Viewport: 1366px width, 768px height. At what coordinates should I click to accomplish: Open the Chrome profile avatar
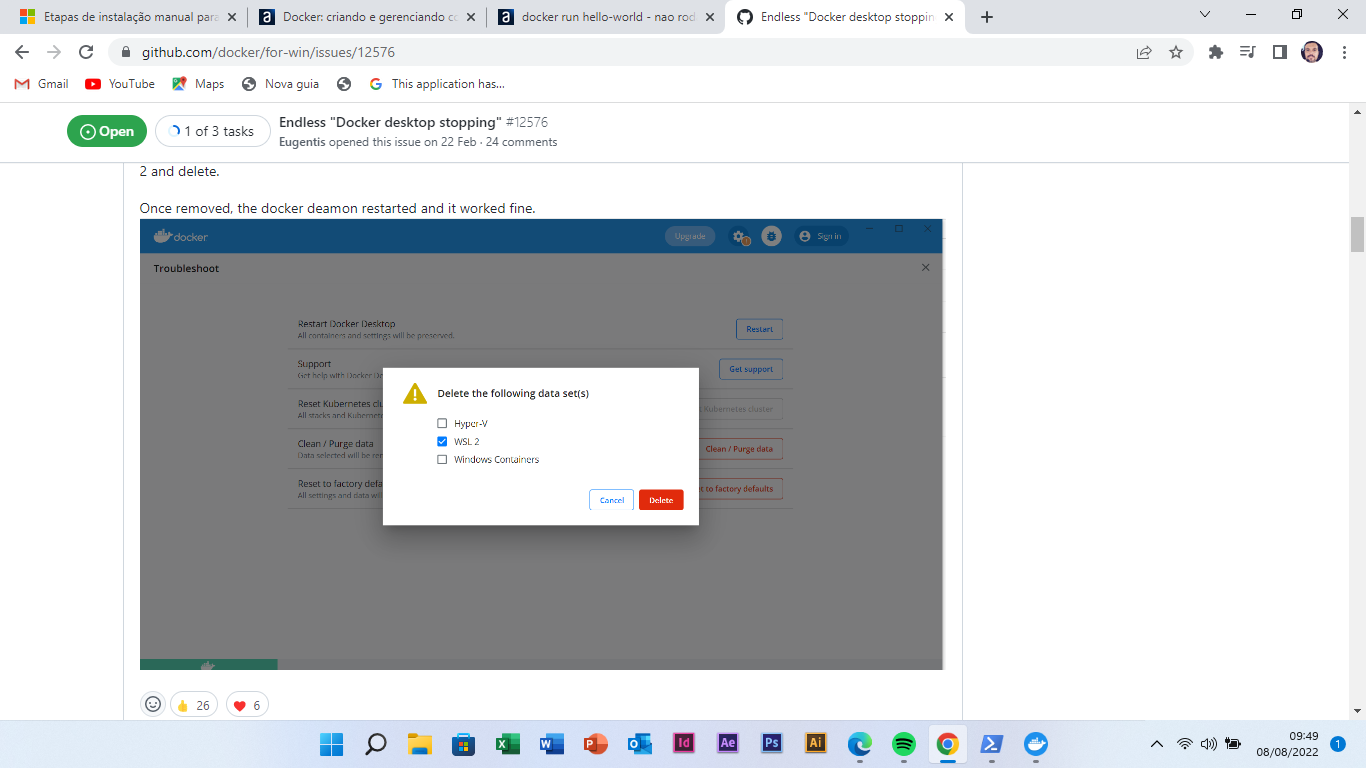(x=1312, y=52)
